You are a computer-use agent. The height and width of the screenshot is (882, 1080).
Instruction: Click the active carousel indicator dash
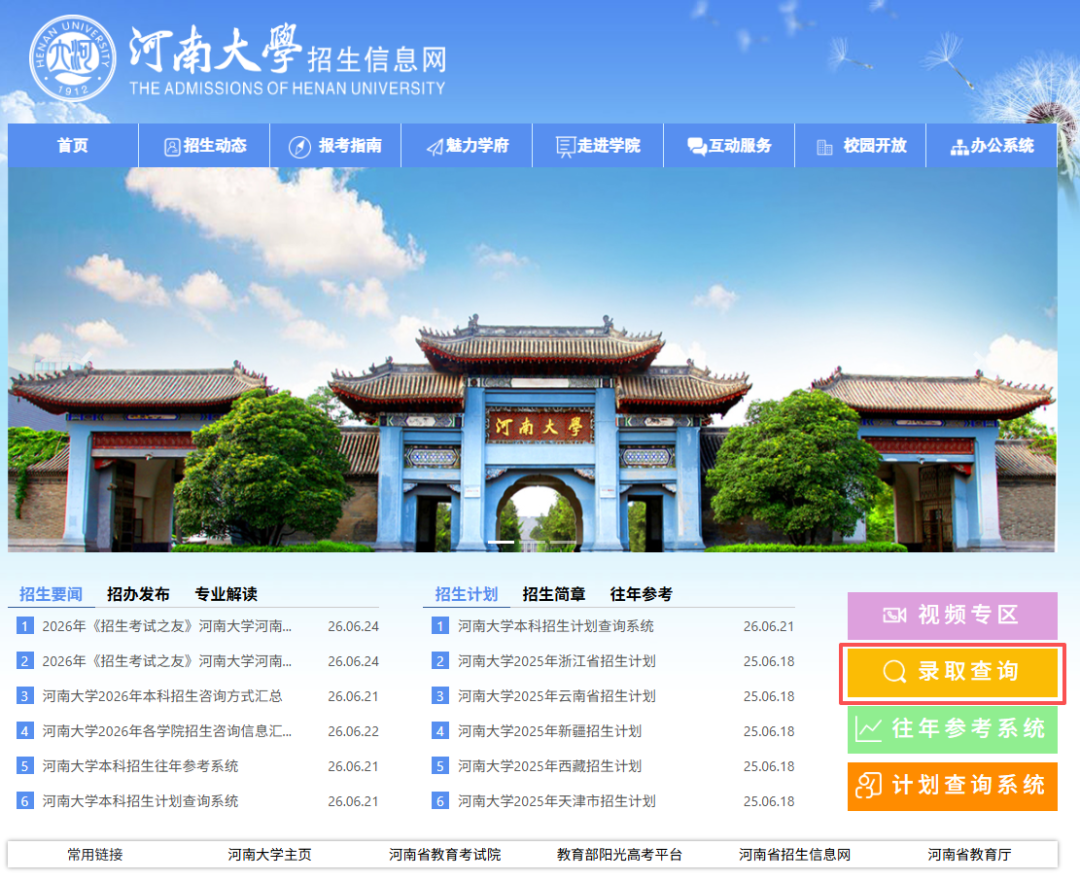[501, 543]
